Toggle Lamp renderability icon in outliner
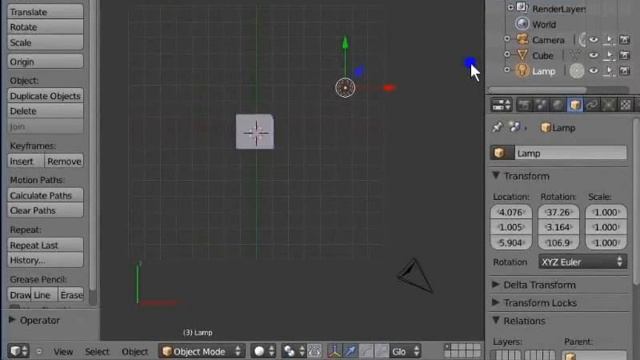The width and height of the screenshot is (640, 360). coord(624,71)
